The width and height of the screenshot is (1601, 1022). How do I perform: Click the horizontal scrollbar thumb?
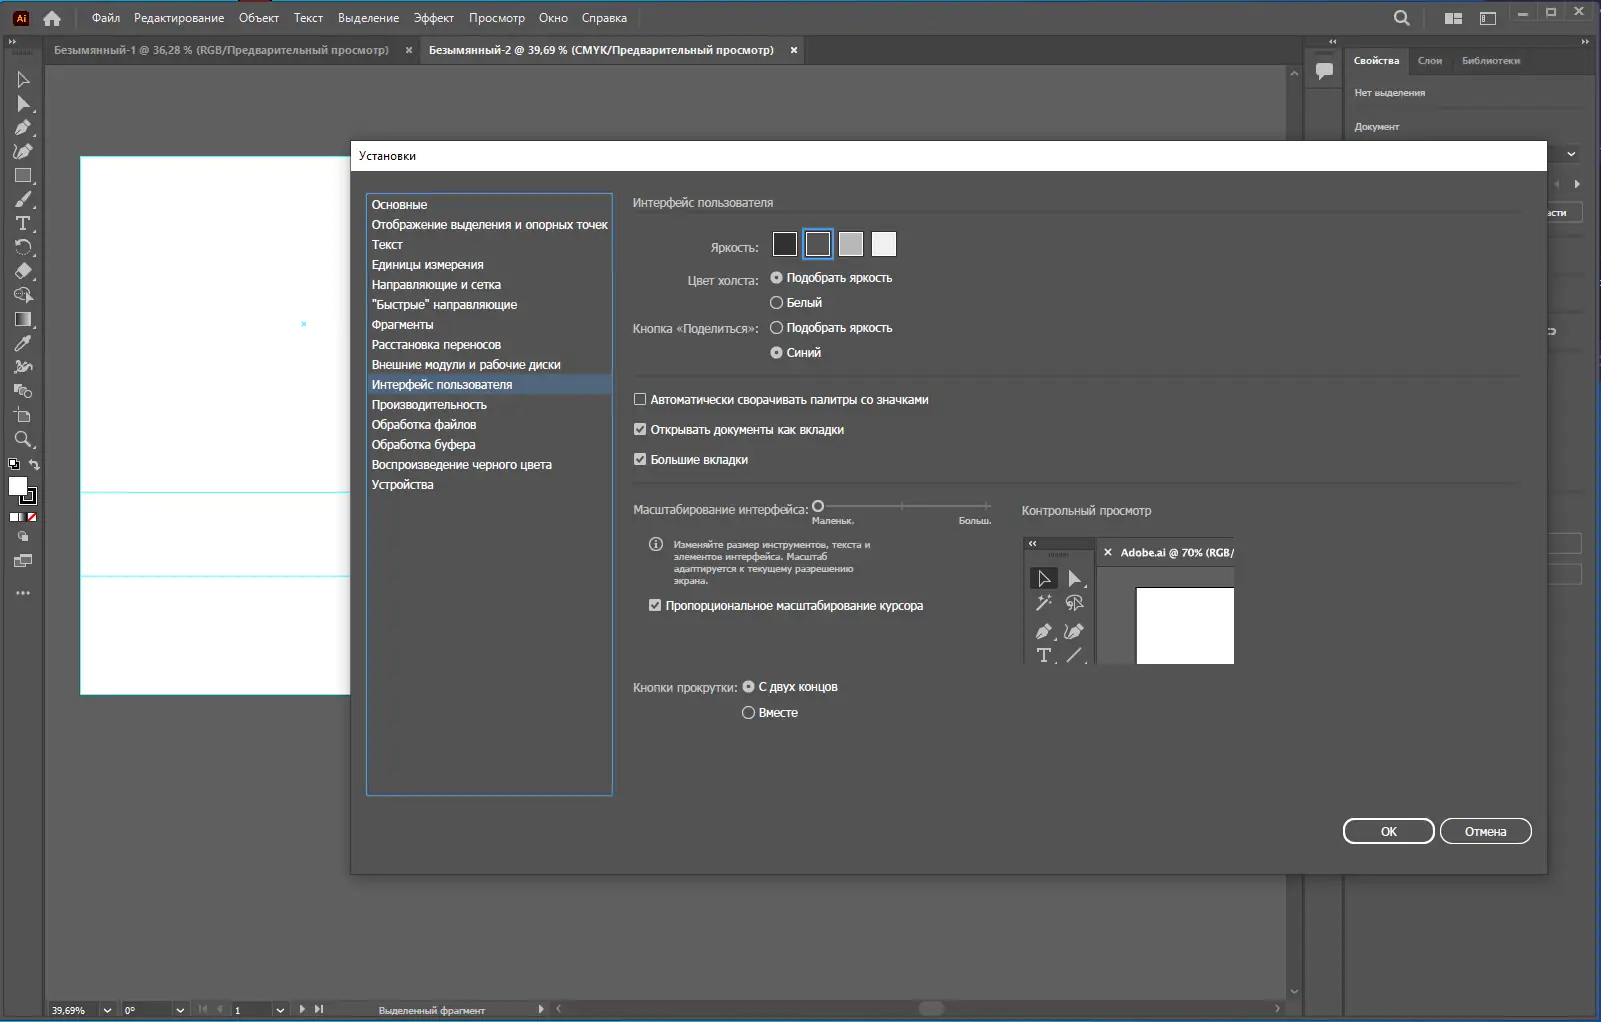coord(931,1008)
